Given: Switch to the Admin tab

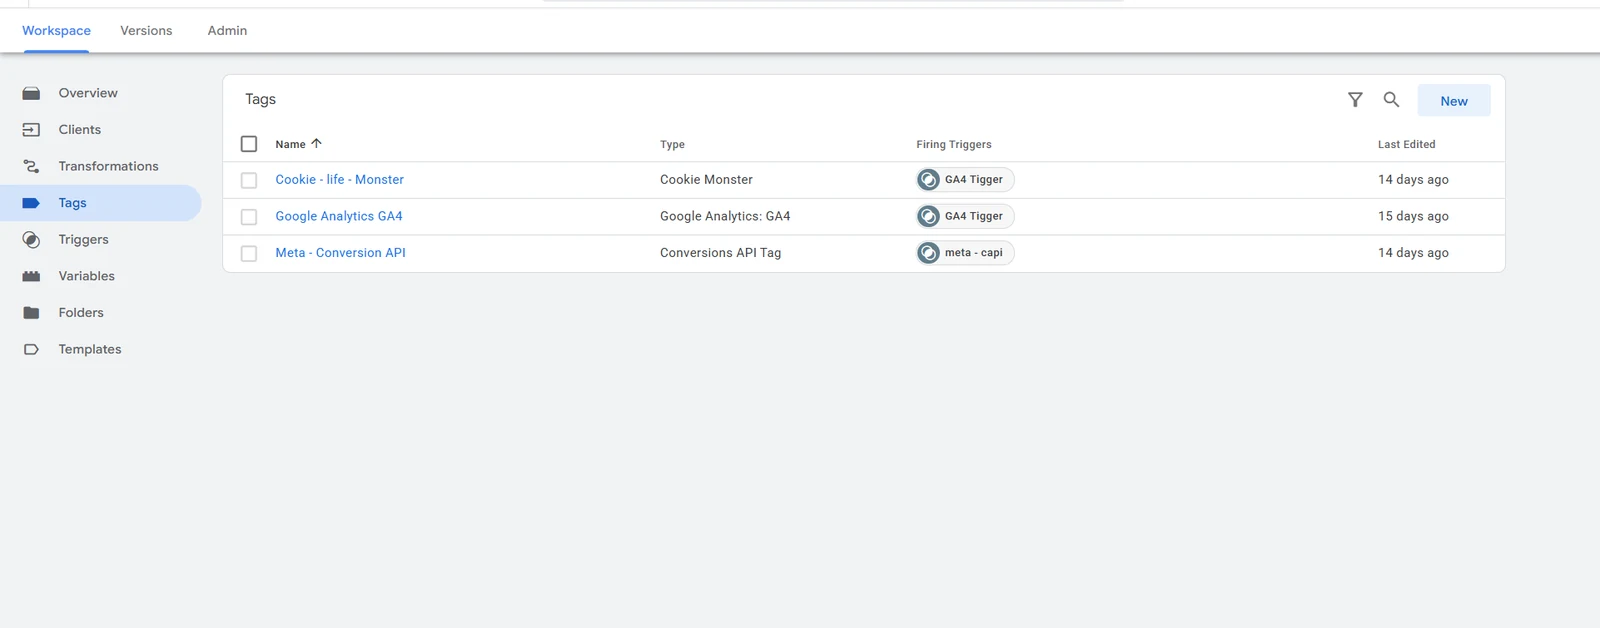Looking at the screenshot, I should click(227, 31).
